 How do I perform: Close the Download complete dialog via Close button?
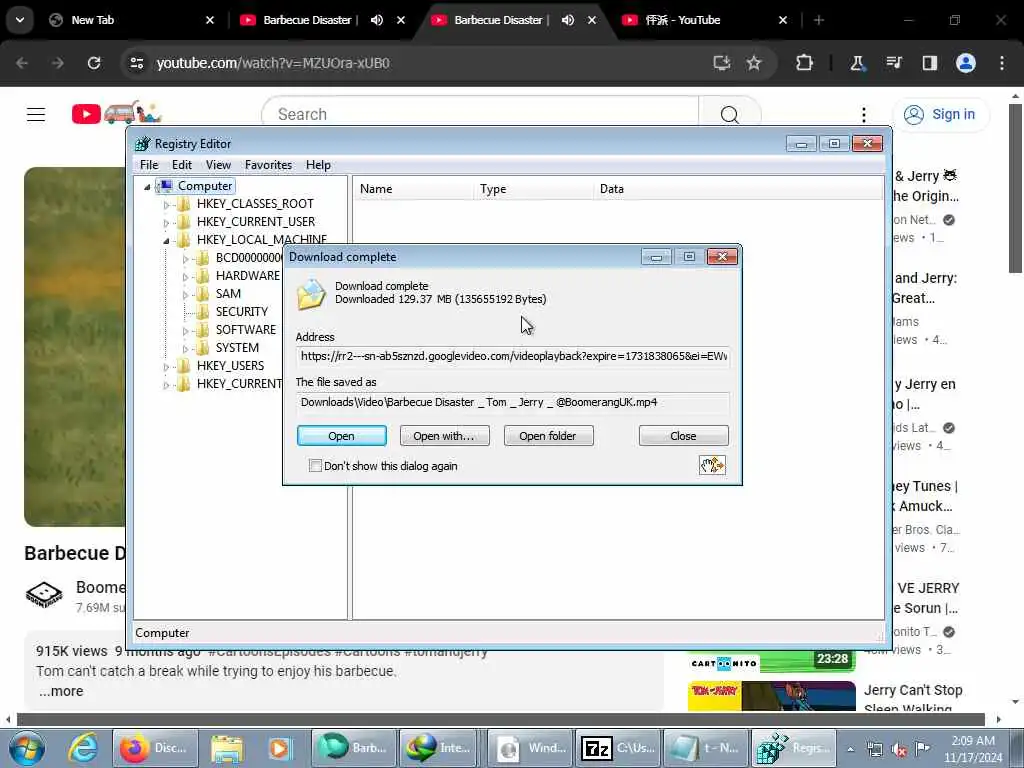683,436
